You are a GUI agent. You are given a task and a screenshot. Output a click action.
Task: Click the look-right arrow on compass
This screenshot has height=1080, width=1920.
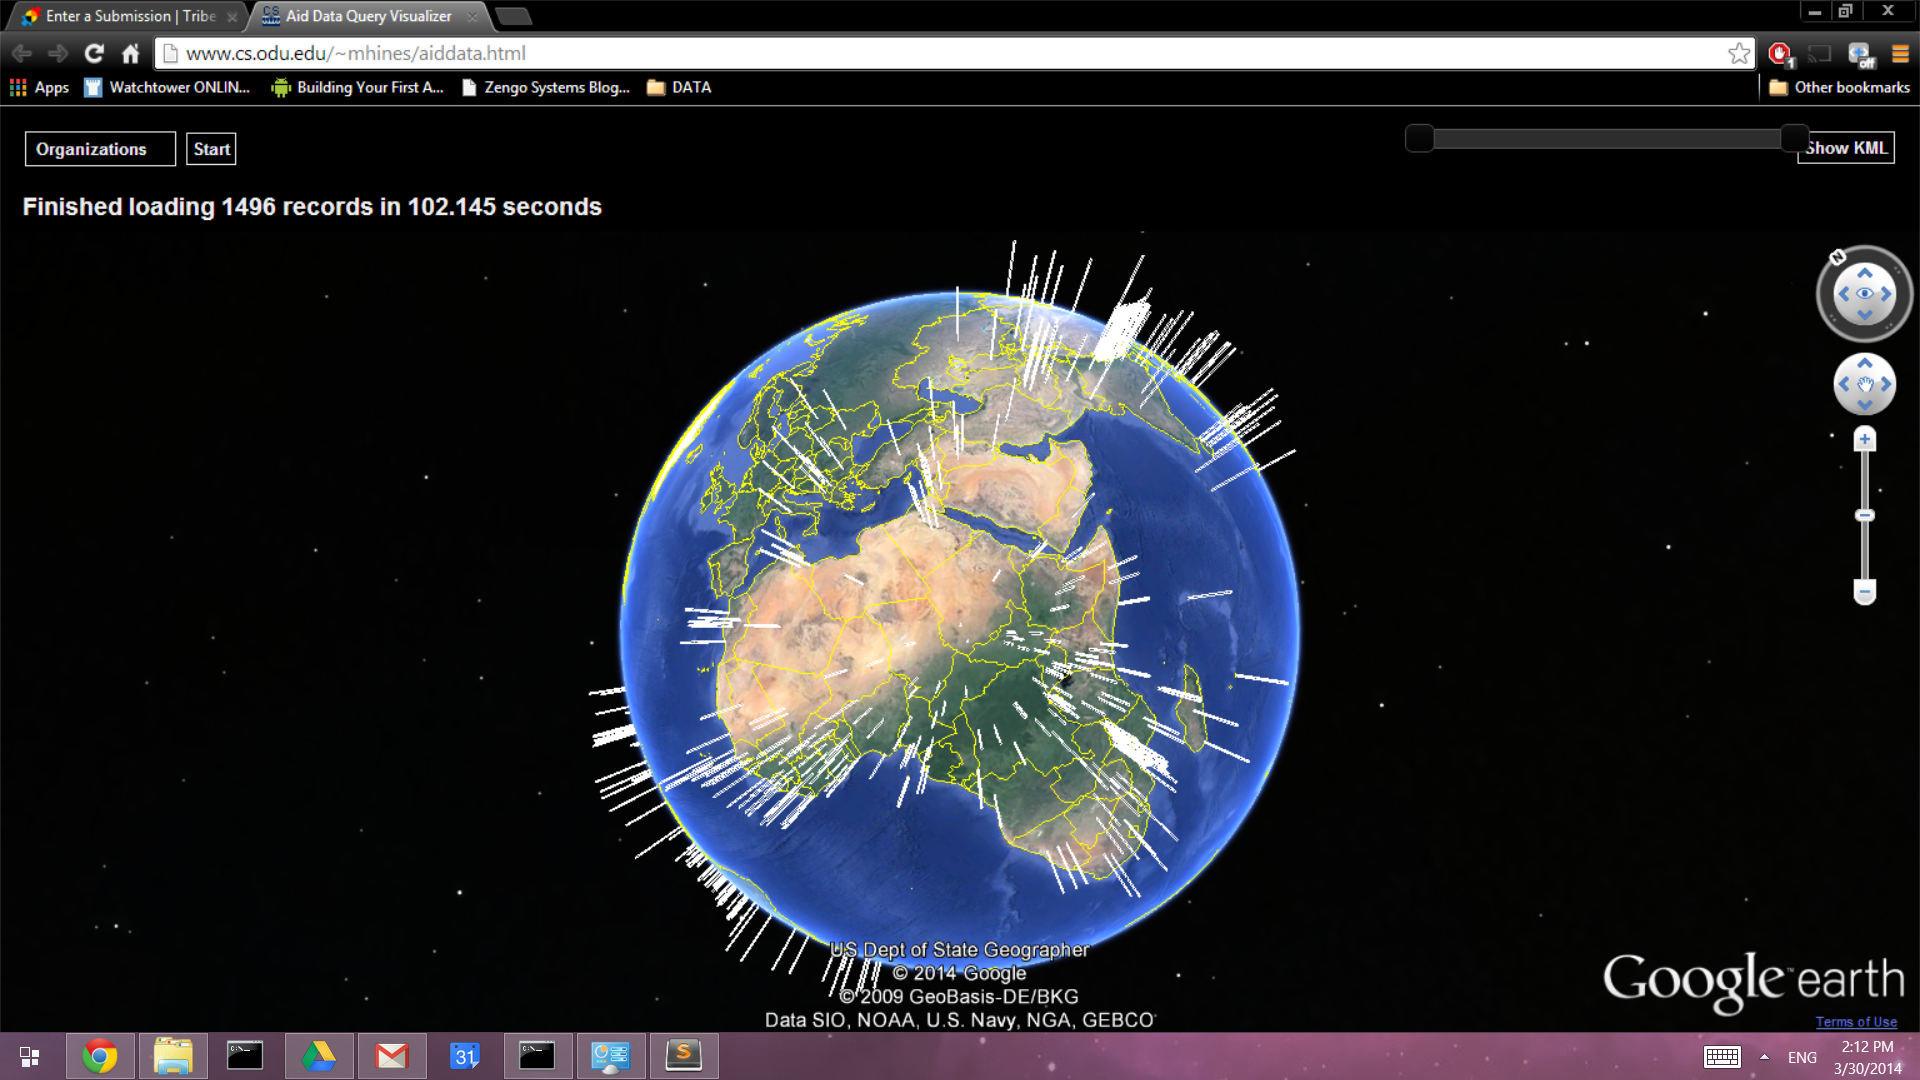1886,294
